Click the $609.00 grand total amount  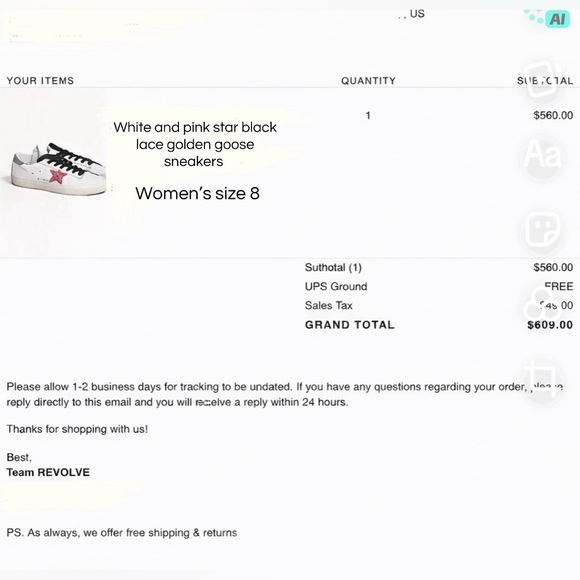[x=550, y=325]
